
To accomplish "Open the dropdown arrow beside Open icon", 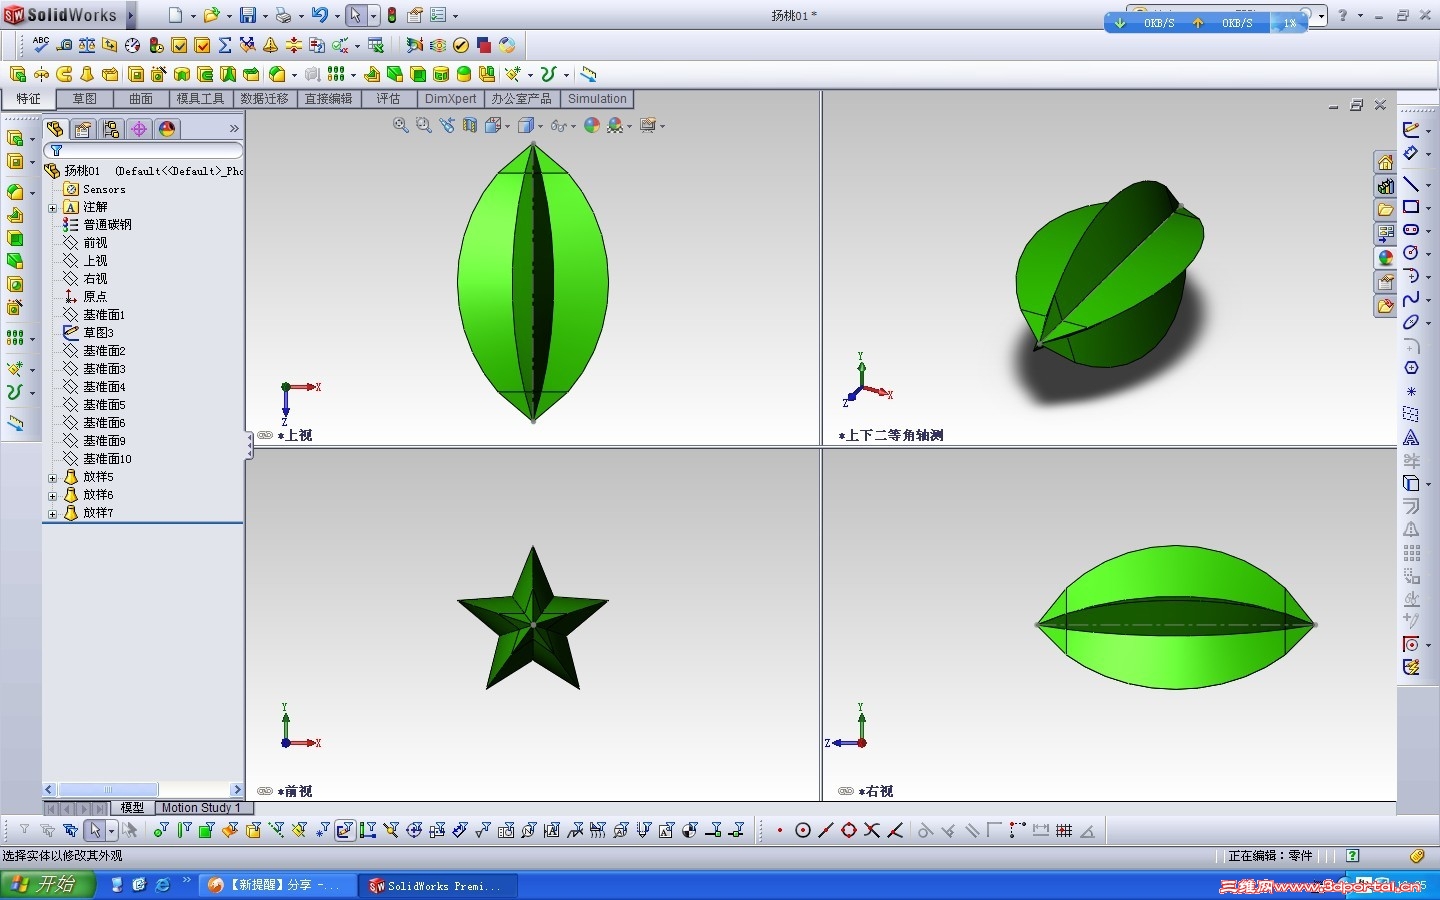I will coord(228,16).
